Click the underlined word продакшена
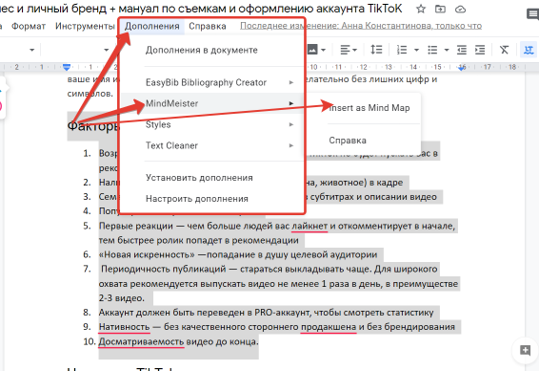This screenshot has width=539, height=371. coord(328,327)
